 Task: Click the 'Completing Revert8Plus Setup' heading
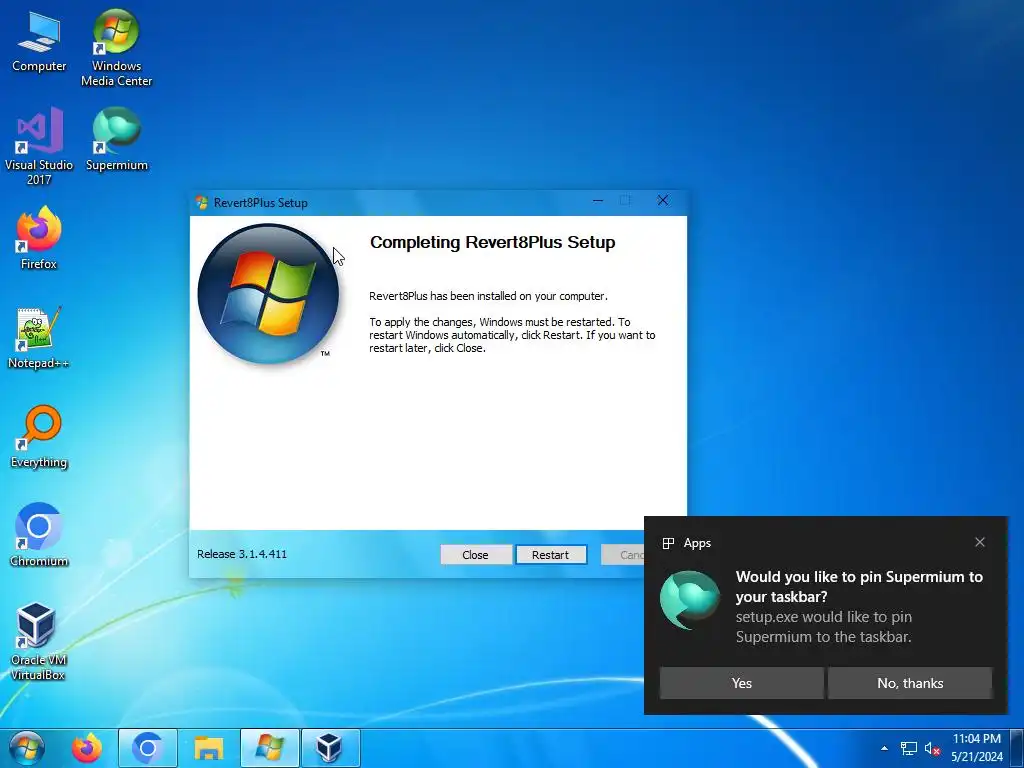(x=492, y=242)
